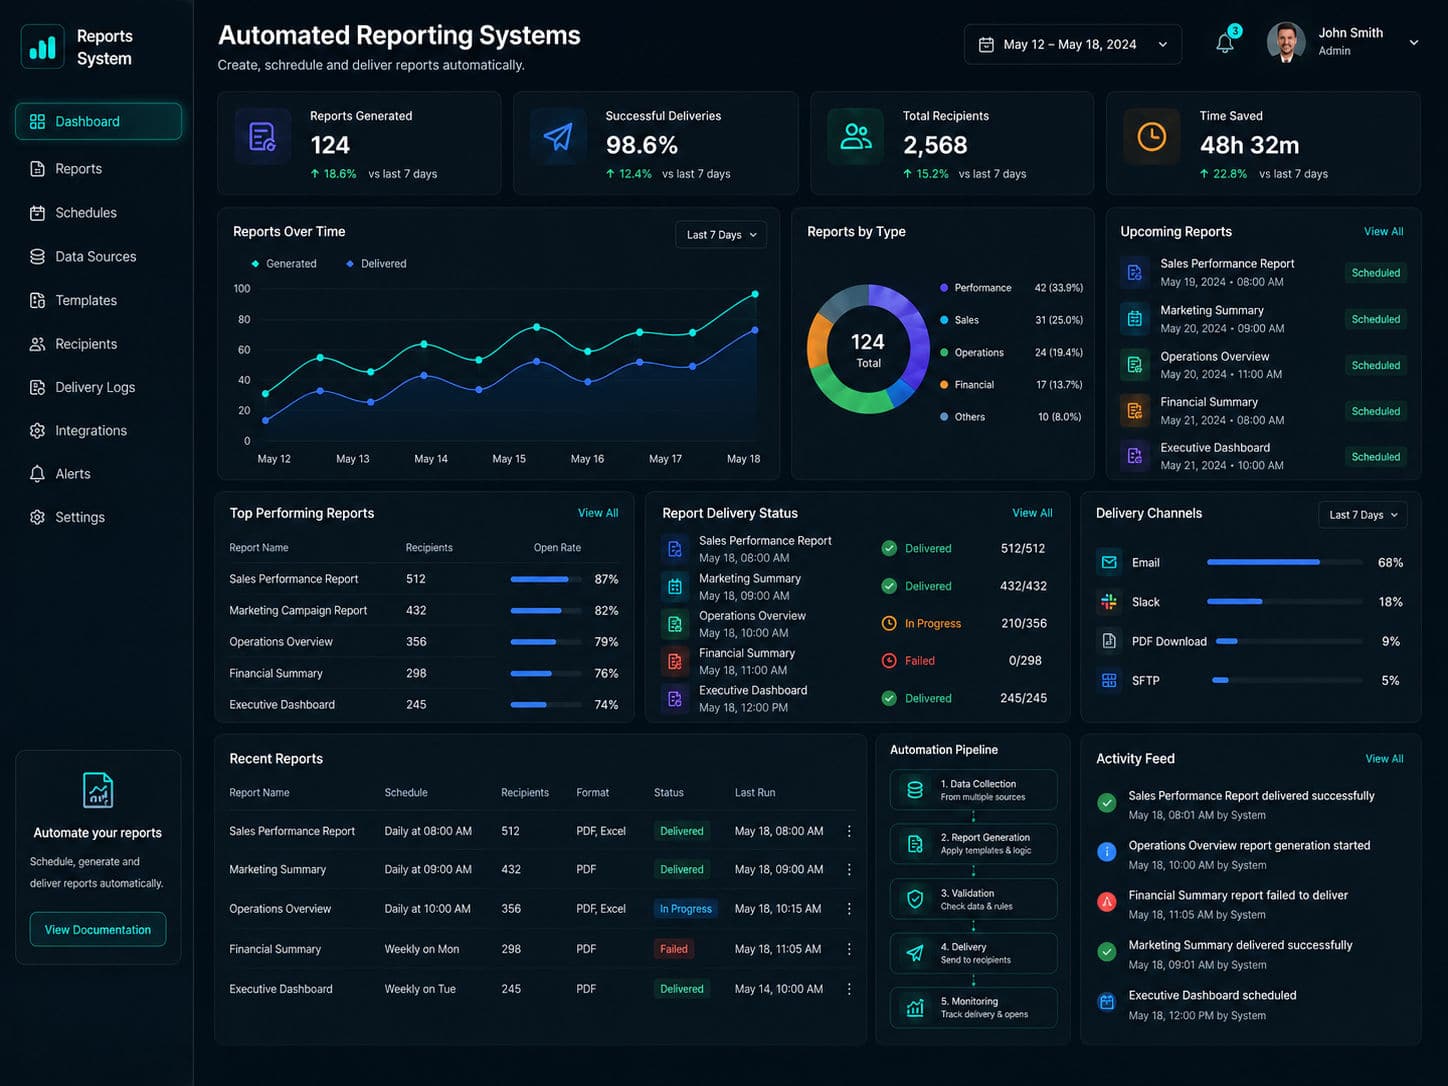
Task: Click the May 18 Generated data point on chart
Action: click(755, 294)
